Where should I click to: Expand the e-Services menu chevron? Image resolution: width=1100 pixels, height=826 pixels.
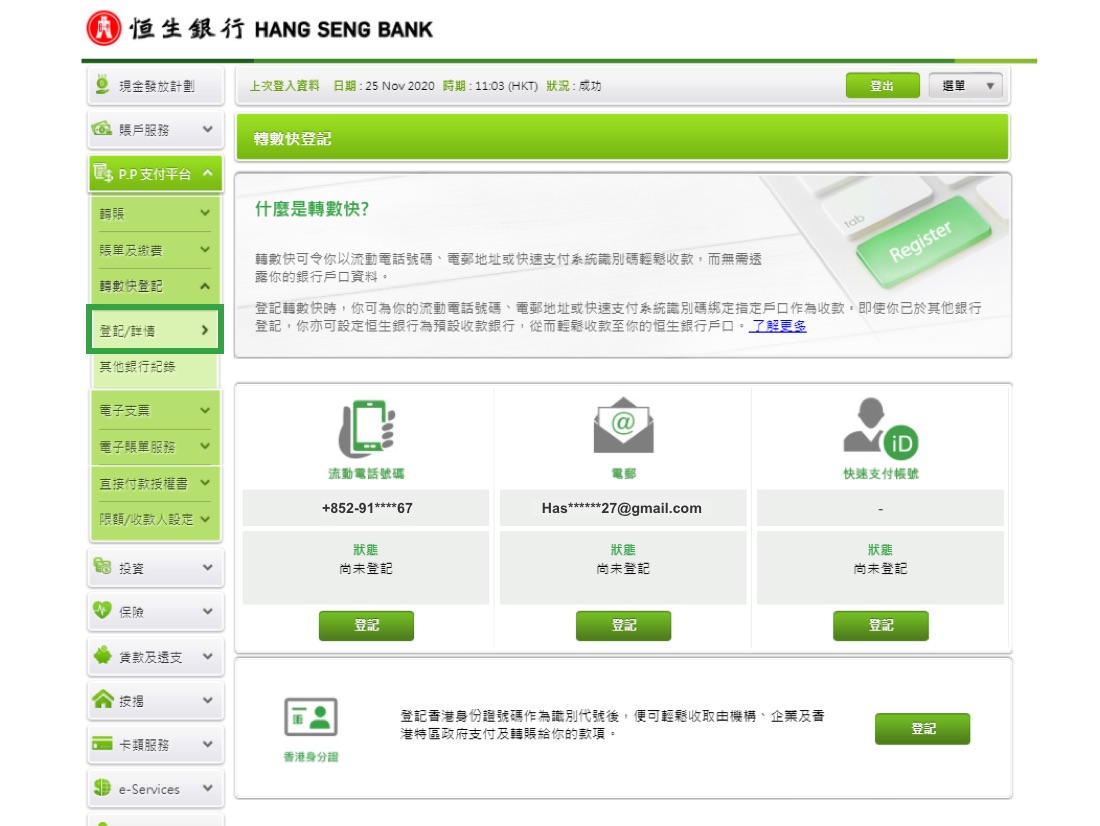pyautogui.click(x=208, y=788)
